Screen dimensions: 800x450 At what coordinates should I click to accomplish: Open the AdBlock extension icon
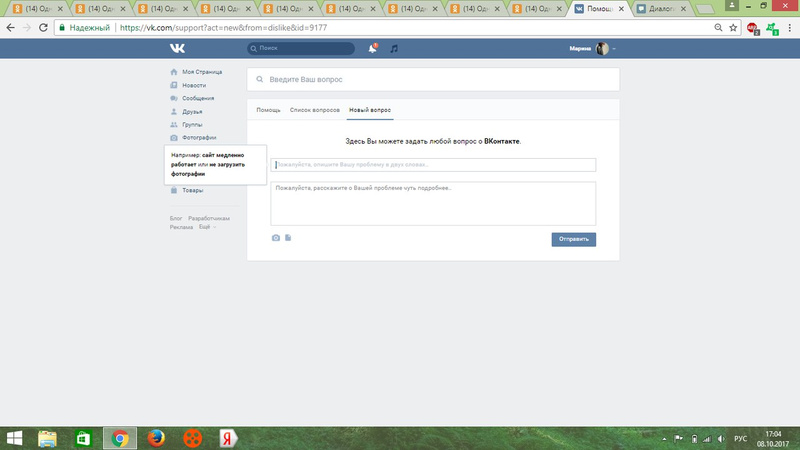click(x=752, y=27)
